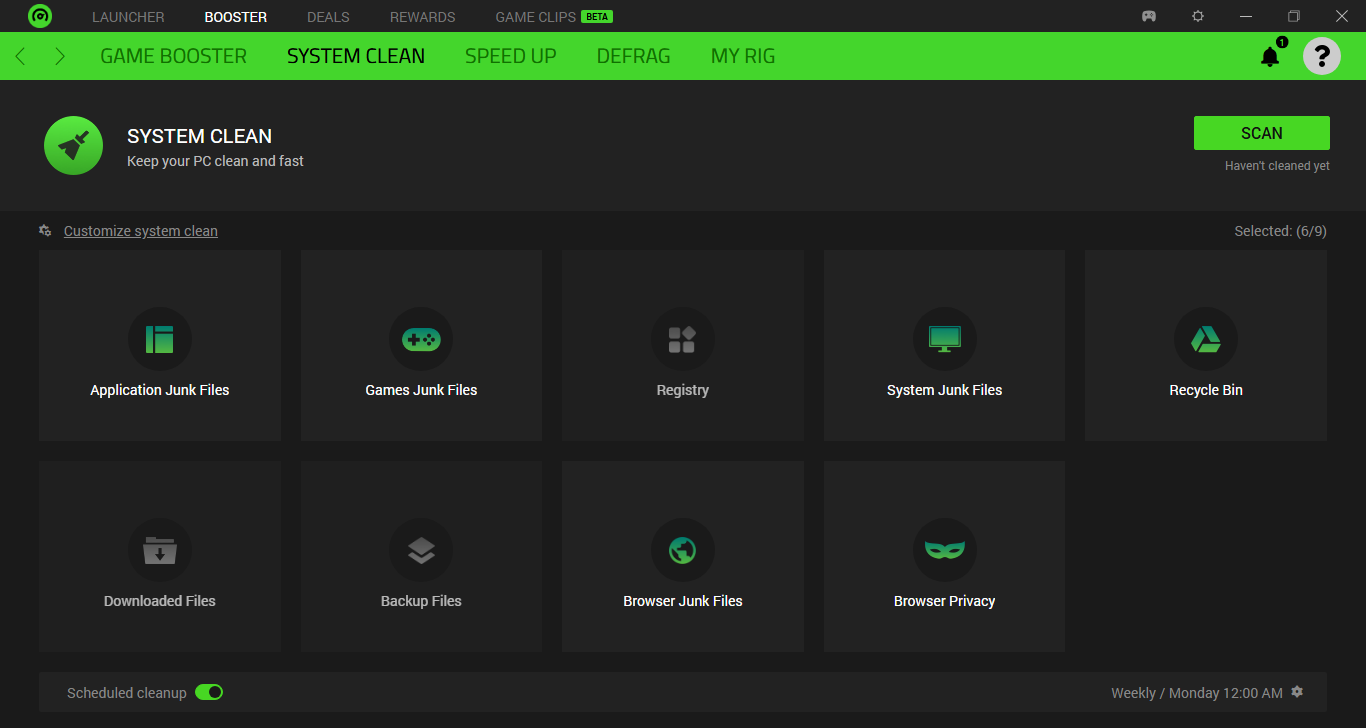Click the Browser Privacy mask icon
Viewport: 1366px width, 728px height.
point(944,550)
